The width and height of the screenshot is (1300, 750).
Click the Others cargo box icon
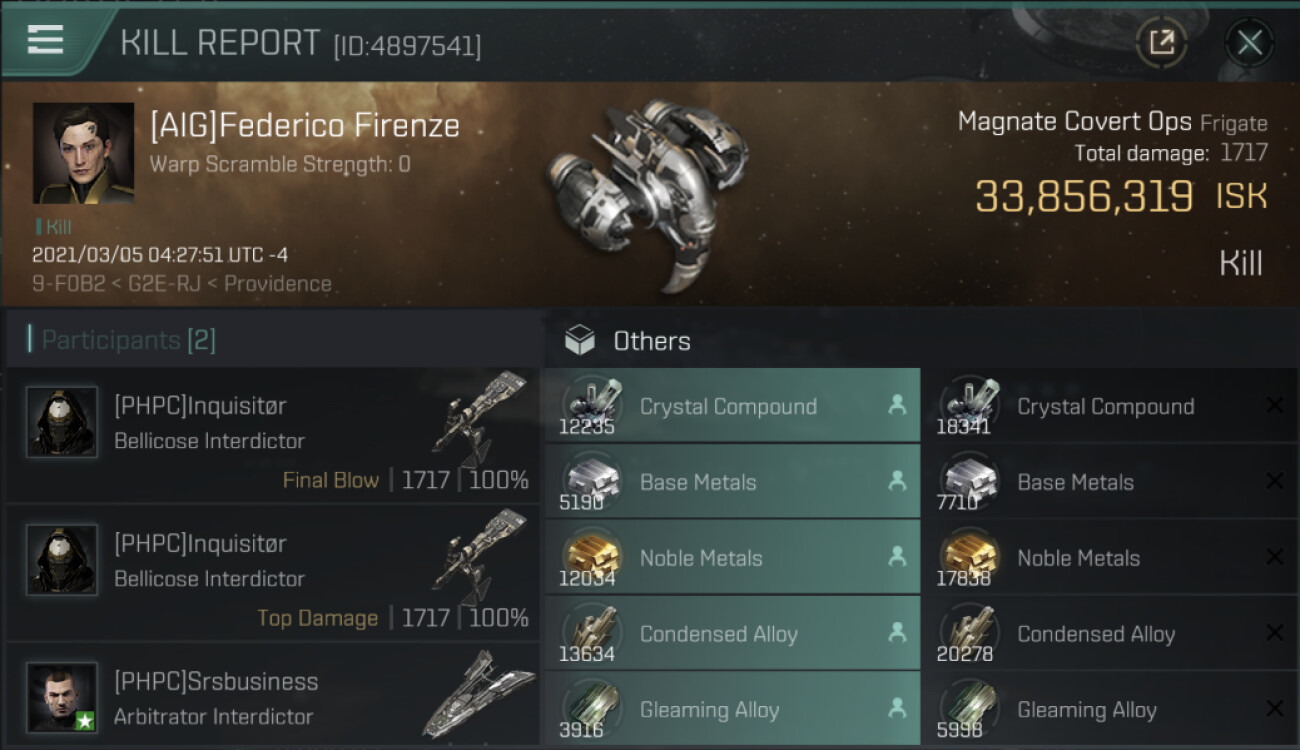tap(579, 341)
